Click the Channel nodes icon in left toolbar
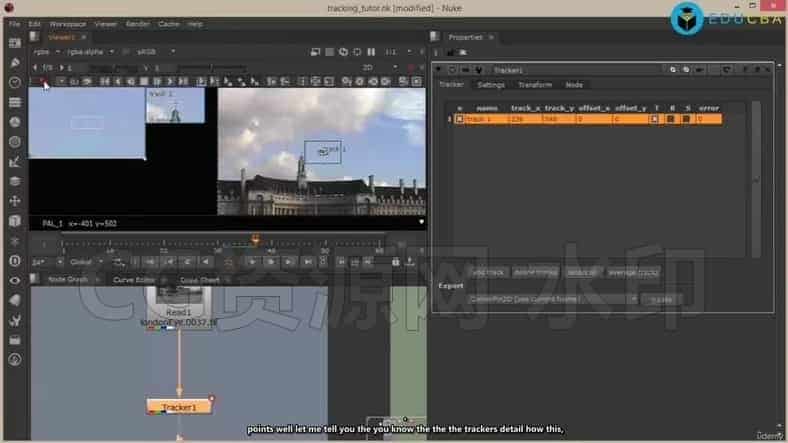This screenshot has height=443, width=788. tap(15, 102)
